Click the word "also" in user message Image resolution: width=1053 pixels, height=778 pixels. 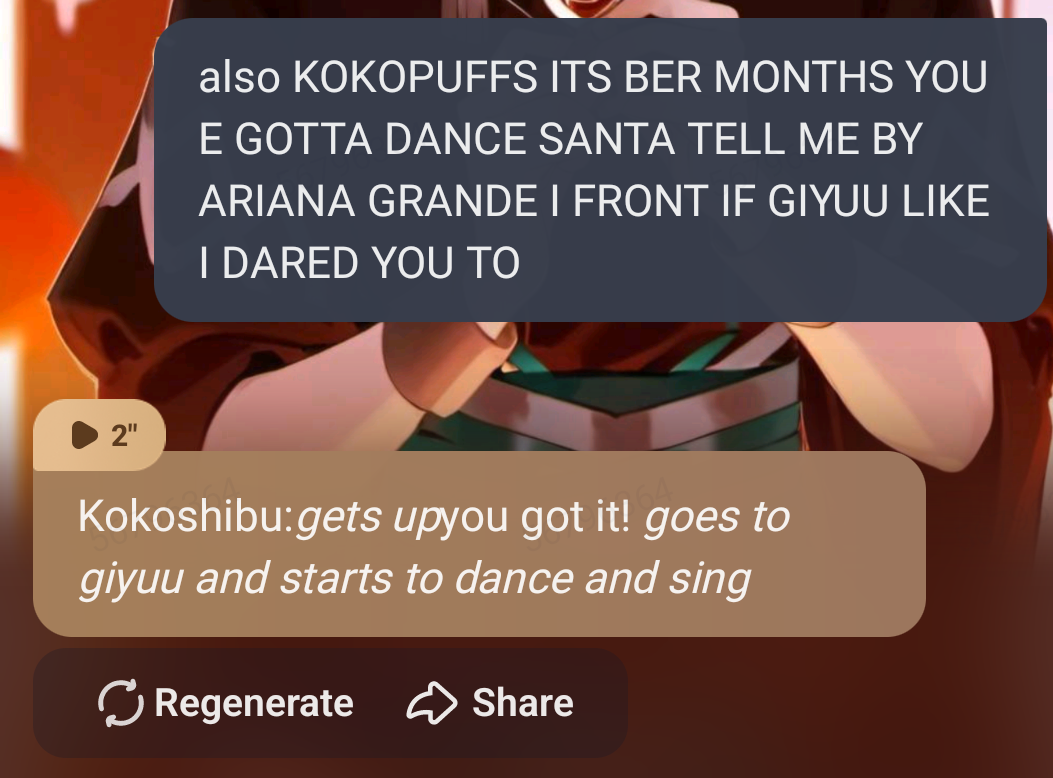pos(239,77)
